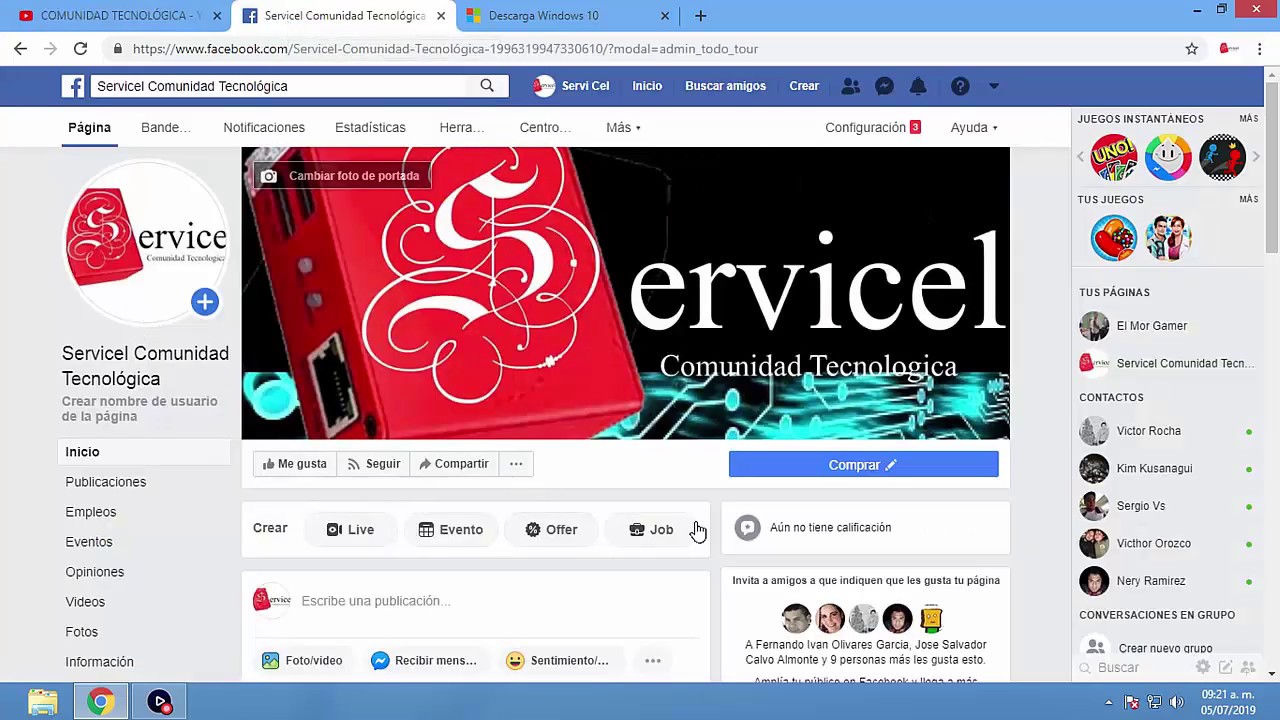
Task: Click the UNO instant game icon
Action: click(1113, 157)
